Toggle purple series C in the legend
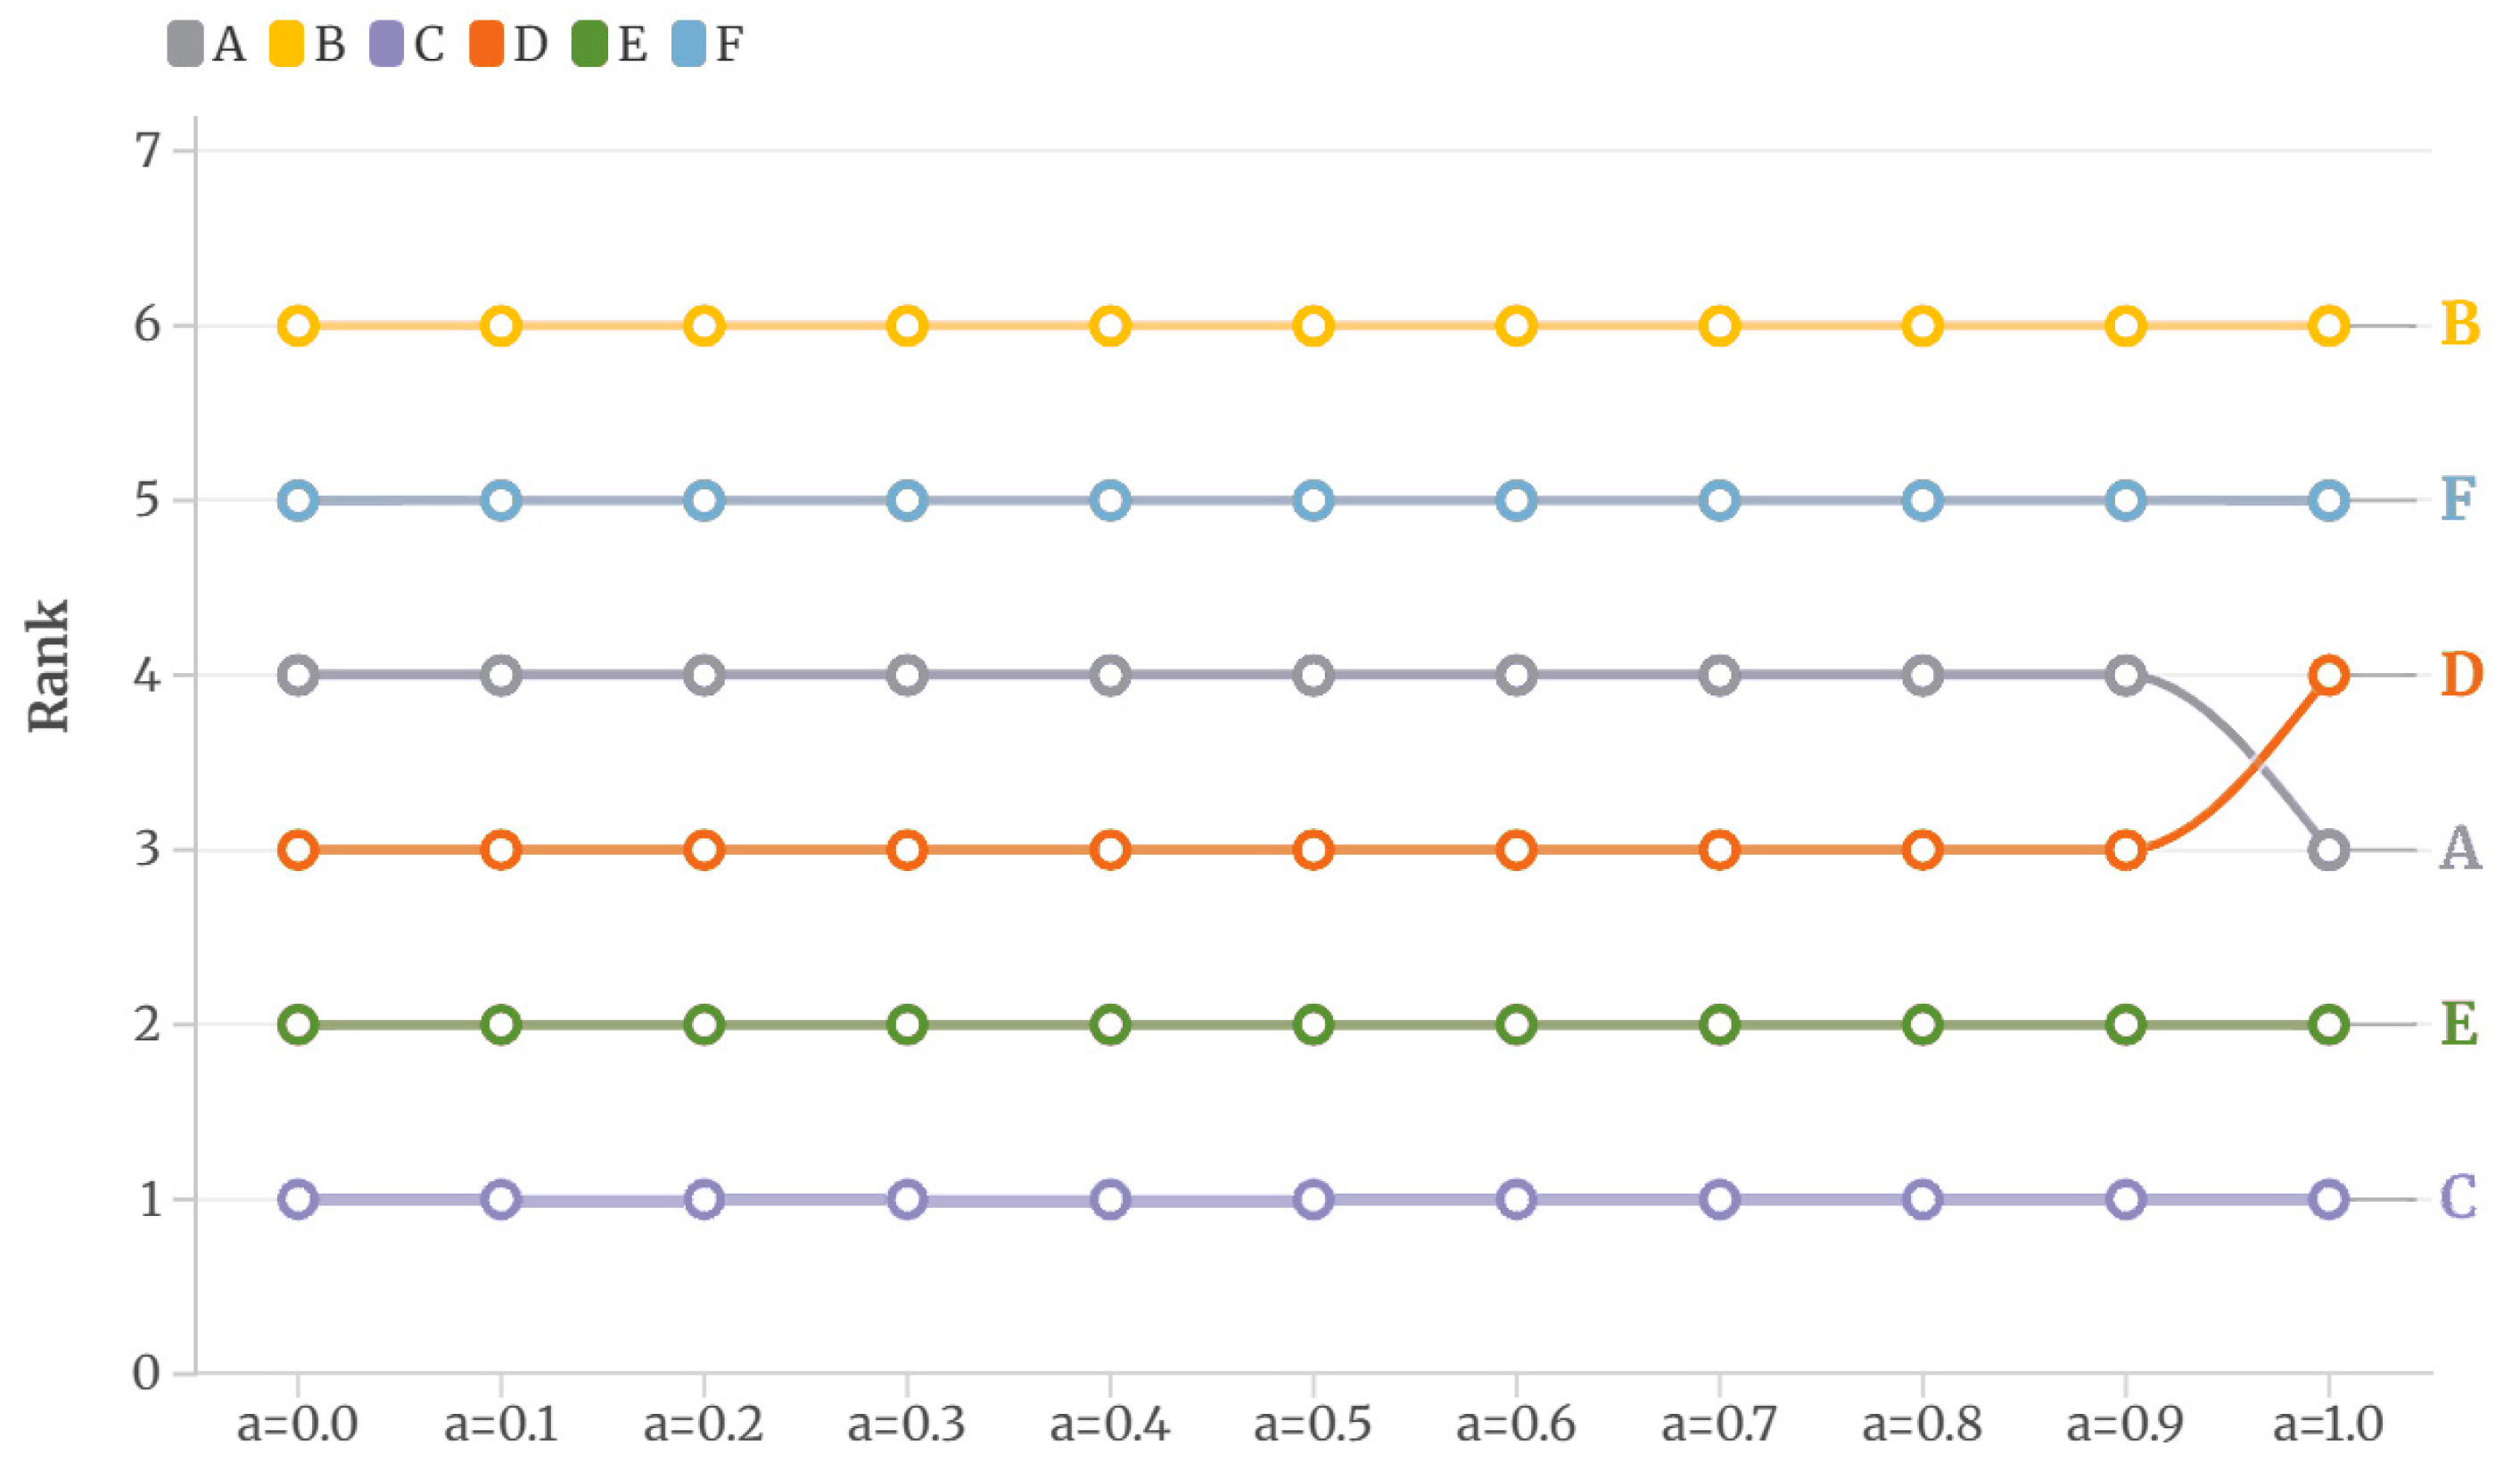The height and width of the screenshot is (1479, 2520). (386, 45)
